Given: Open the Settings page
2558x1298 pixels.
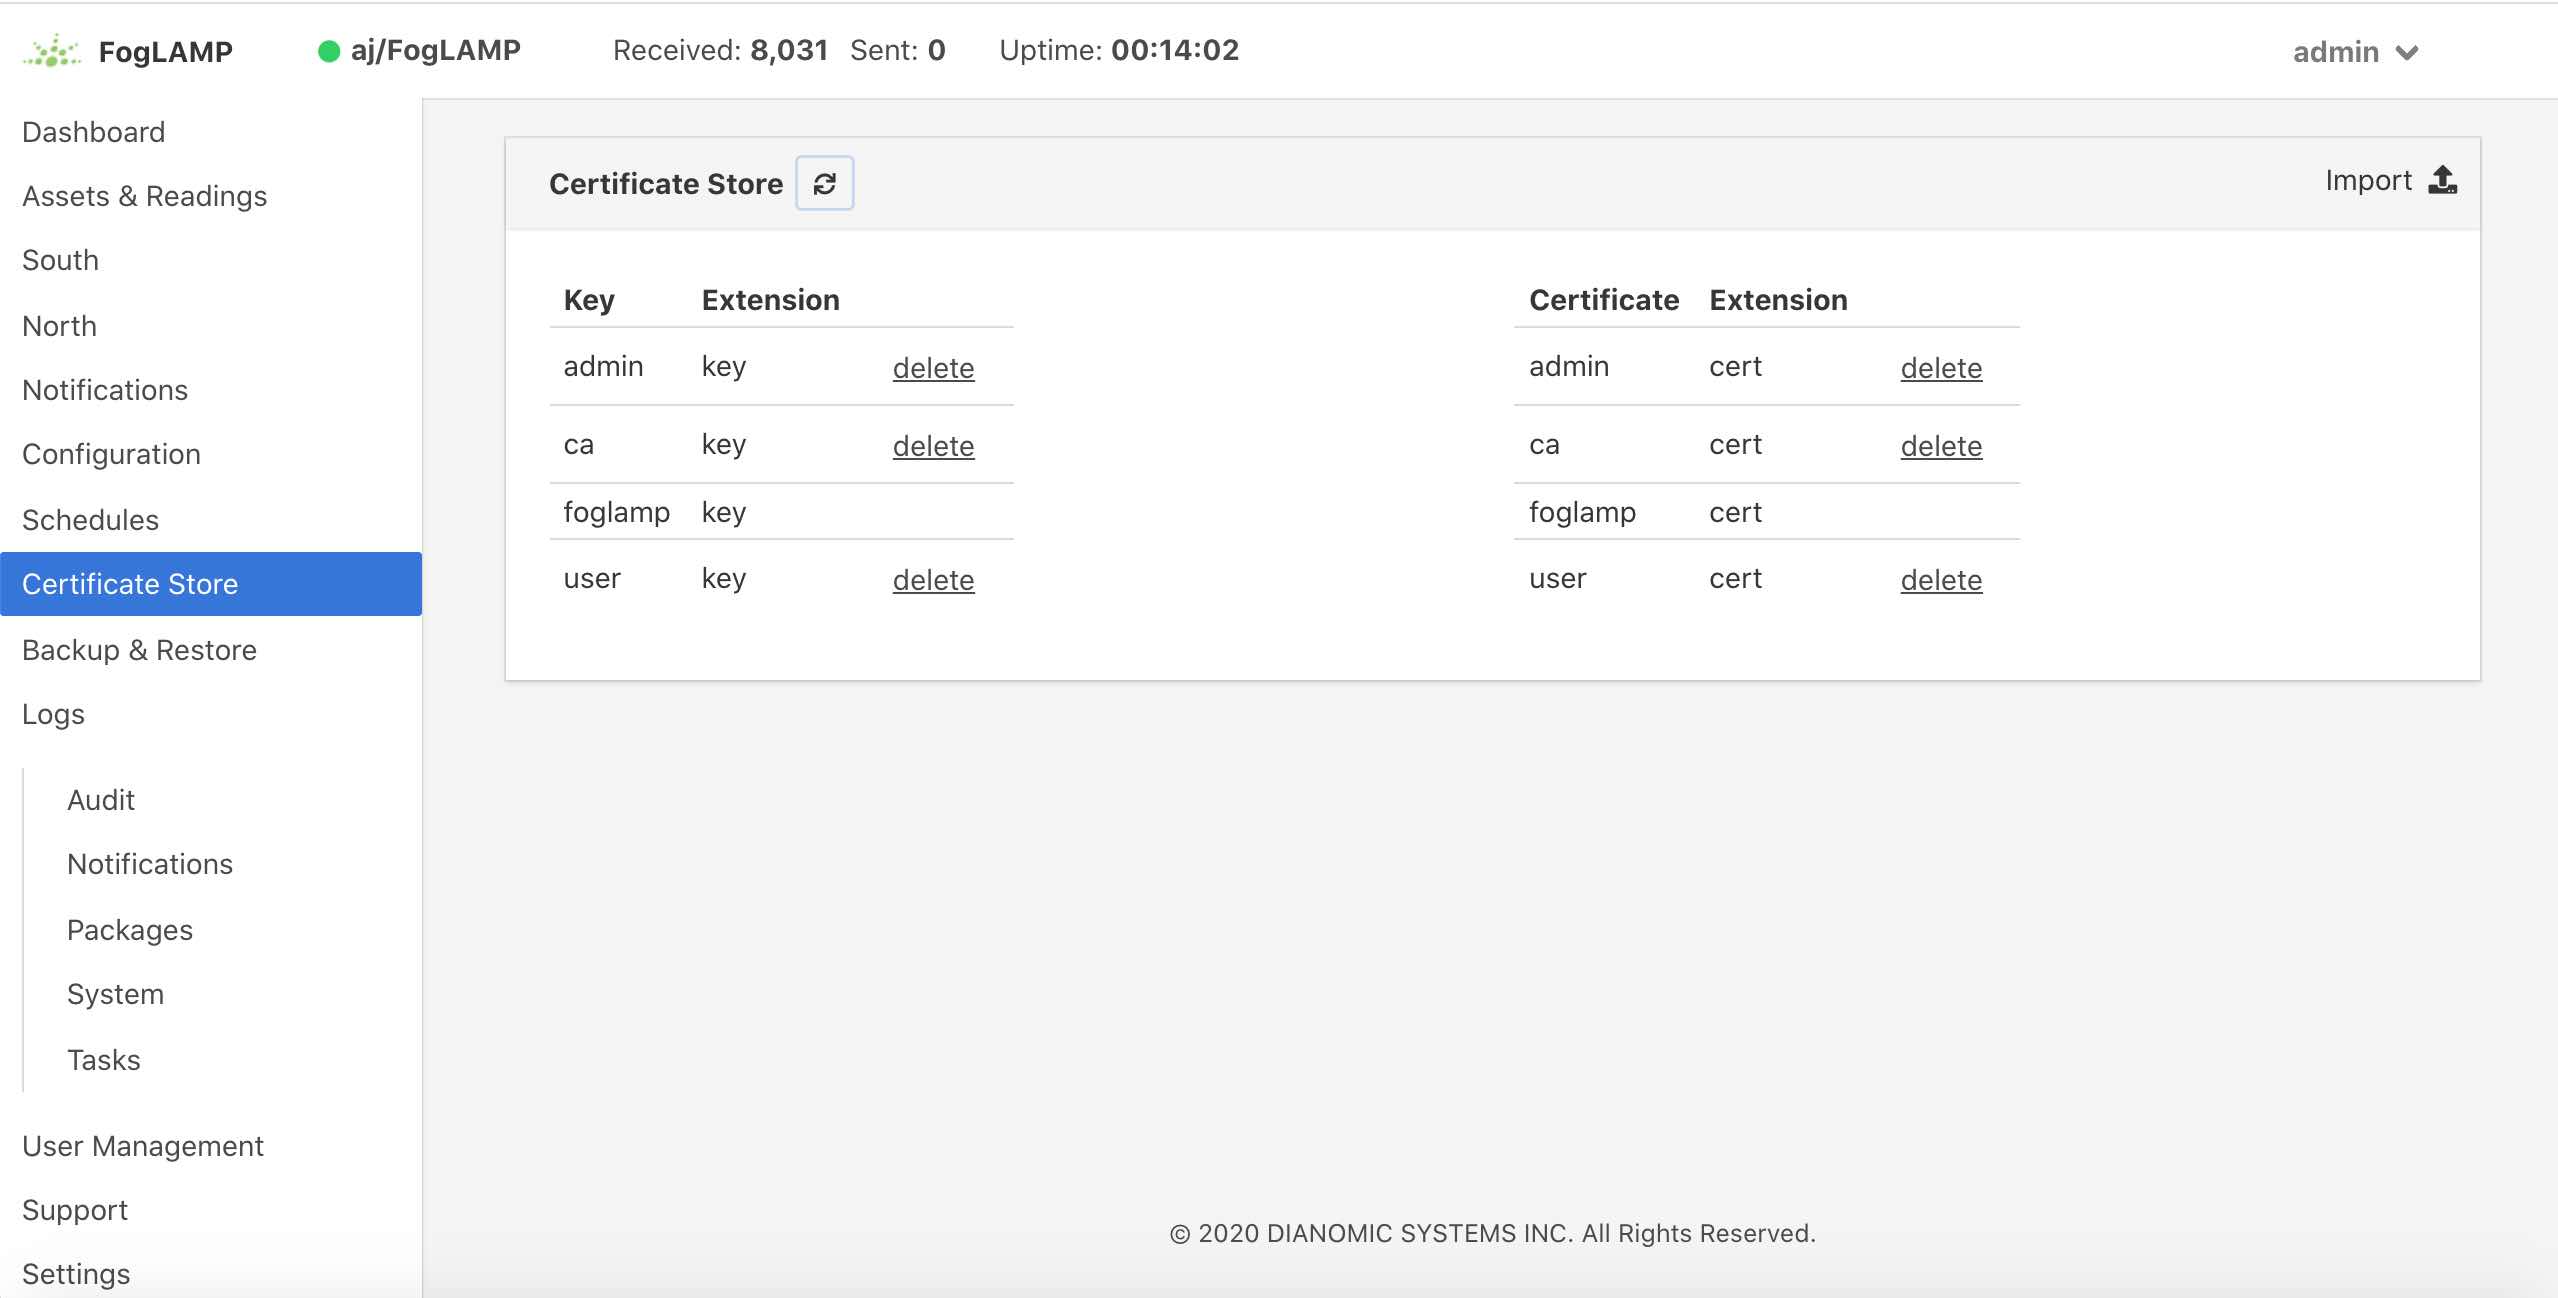Looking at the screenshot, I should pyautogui.click(x=76, y=1273).
